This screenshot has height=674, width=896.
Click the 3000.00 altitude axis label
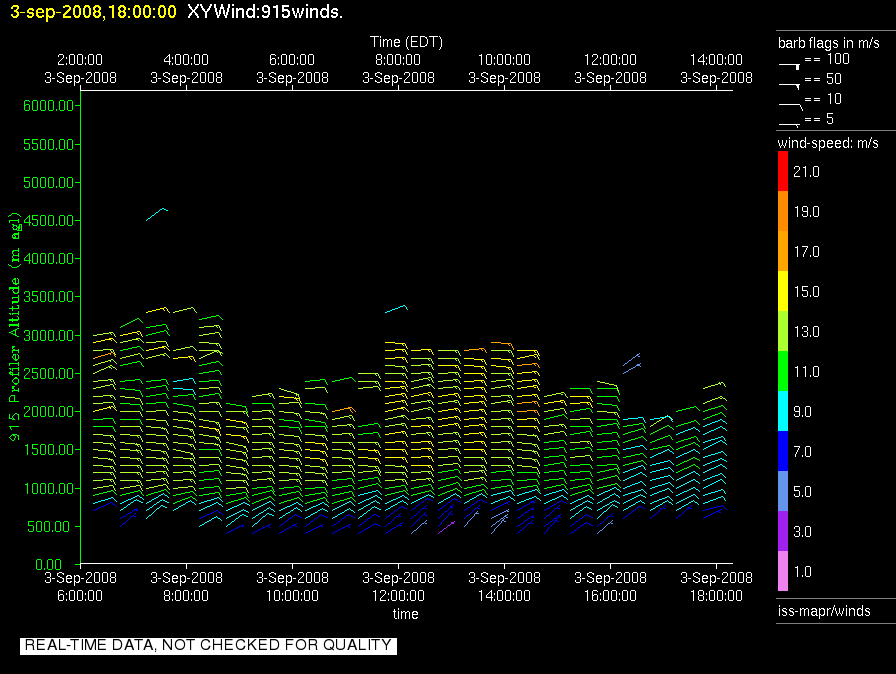point(49,335)
